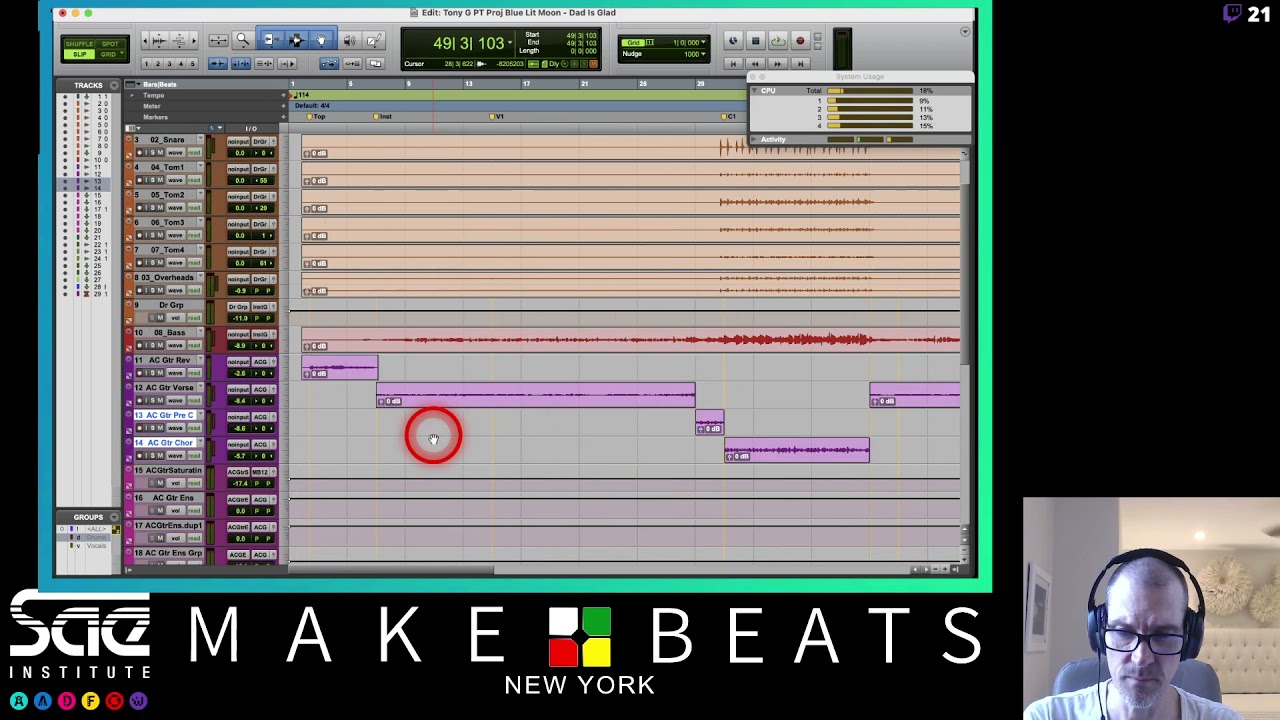Open 04_Tom1 automation mode (read)
The height and width of the screenshot is (720, 1280).
pos(194,180)
